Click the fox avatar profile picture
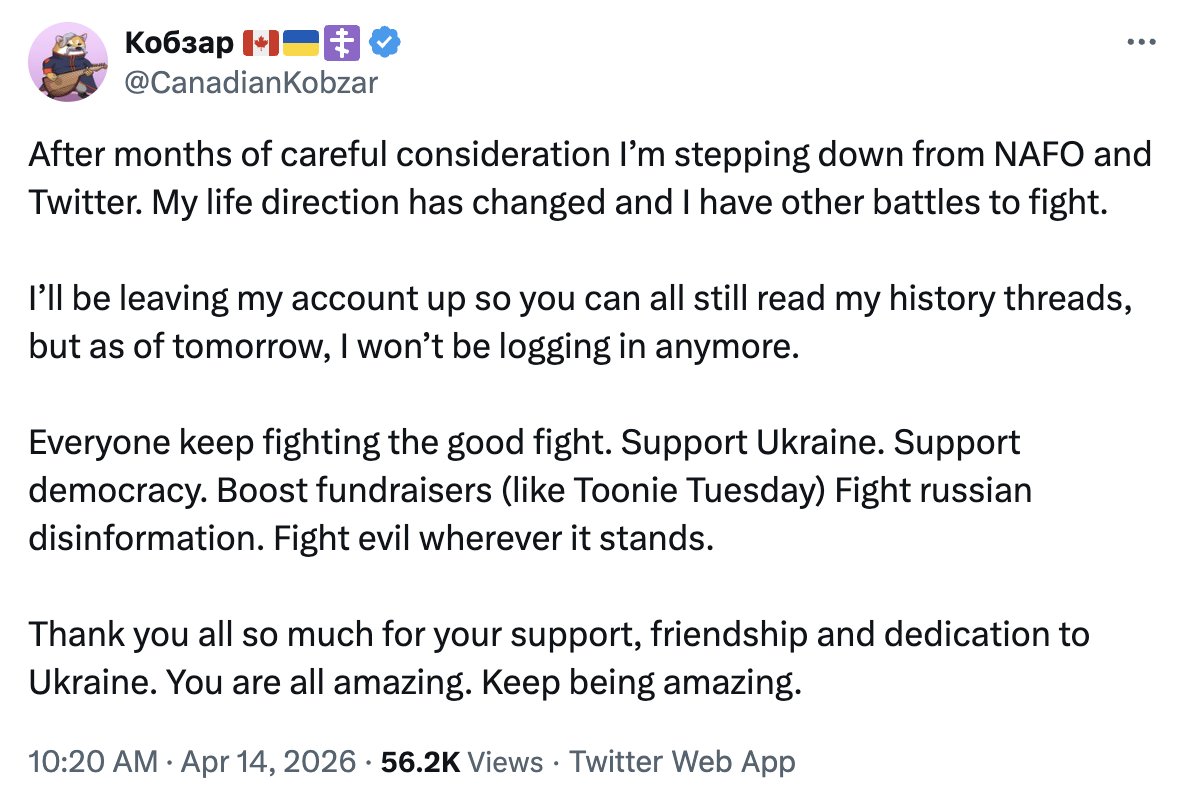This screenshot has height=806, width=1186. 68,62
